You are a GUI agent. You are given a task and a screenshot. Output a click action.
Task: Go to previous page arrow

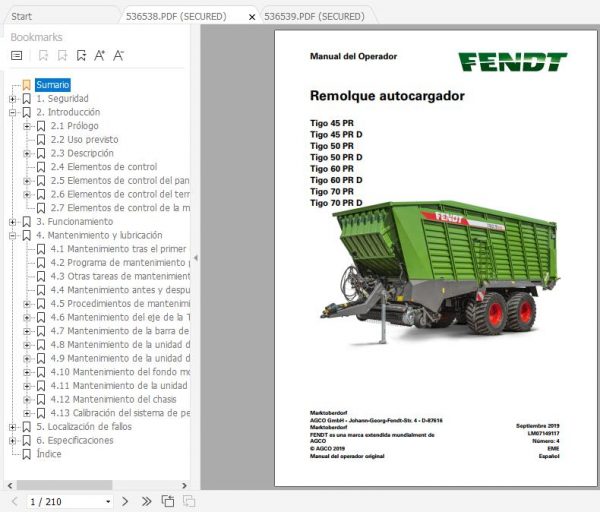[x=15, y=501]
